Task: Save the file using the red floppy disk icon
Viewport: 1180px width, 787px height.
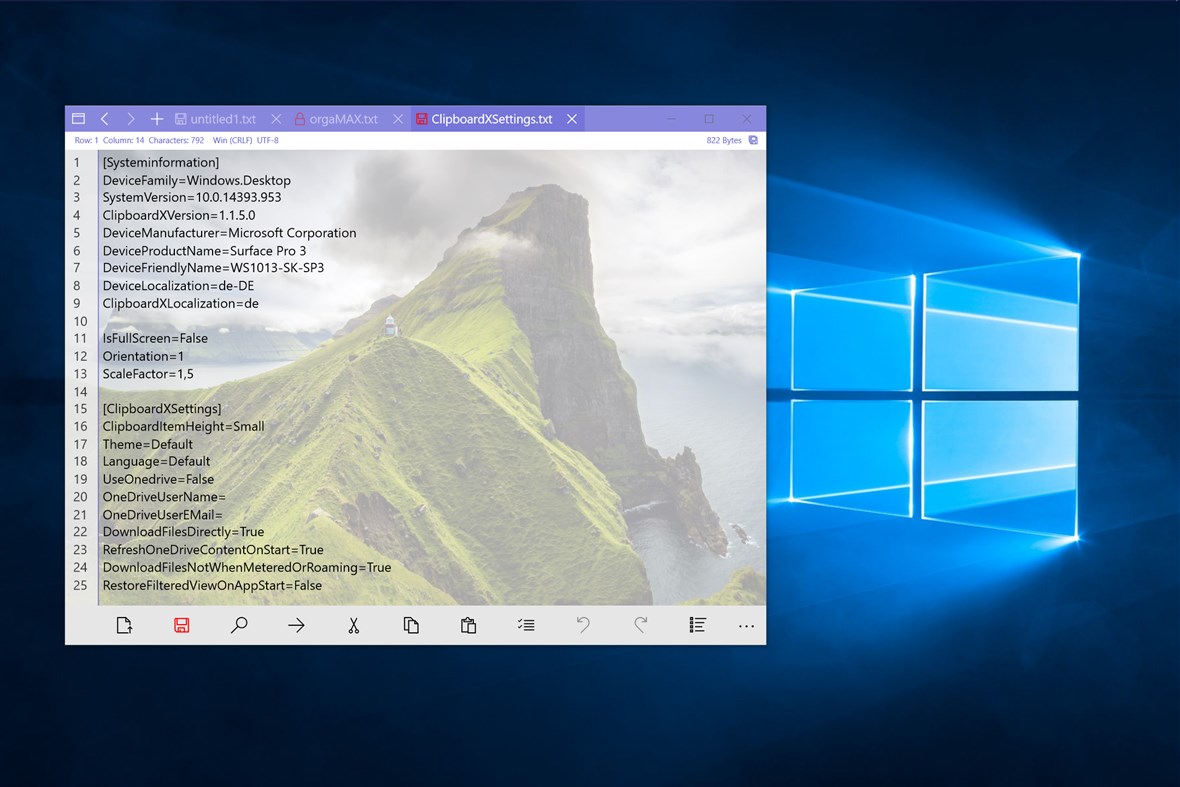Action: coord(181,624)
